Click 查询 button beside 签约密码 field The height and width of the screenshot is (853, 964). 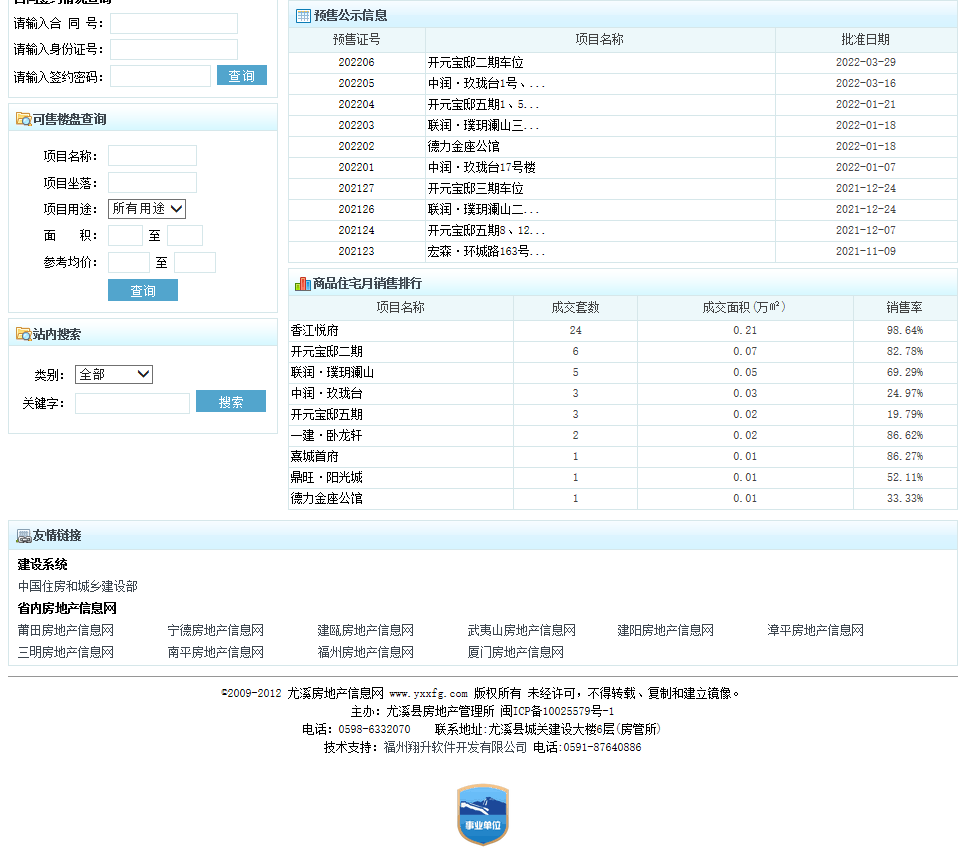click(x=241, y=76)
